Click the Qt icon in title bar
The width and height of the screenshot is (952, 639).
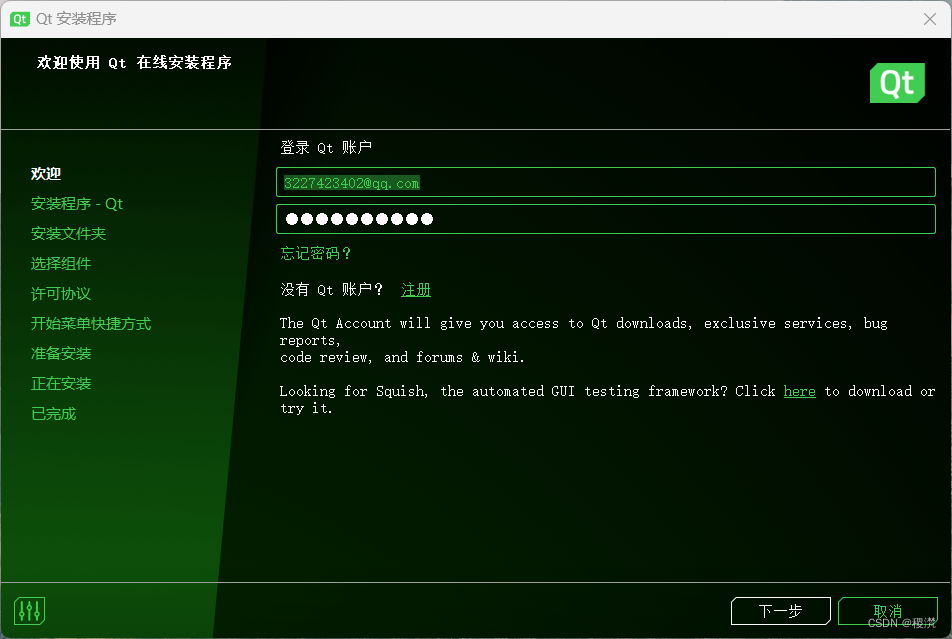pyautogui.click(x=19, y=19)
